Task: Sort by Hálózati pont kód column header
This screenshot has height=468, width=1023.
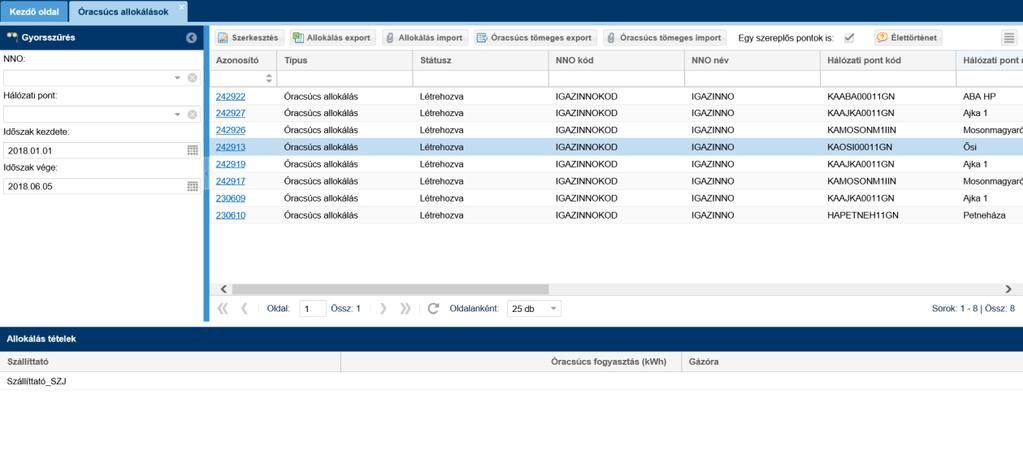Action: coord(887,60)
